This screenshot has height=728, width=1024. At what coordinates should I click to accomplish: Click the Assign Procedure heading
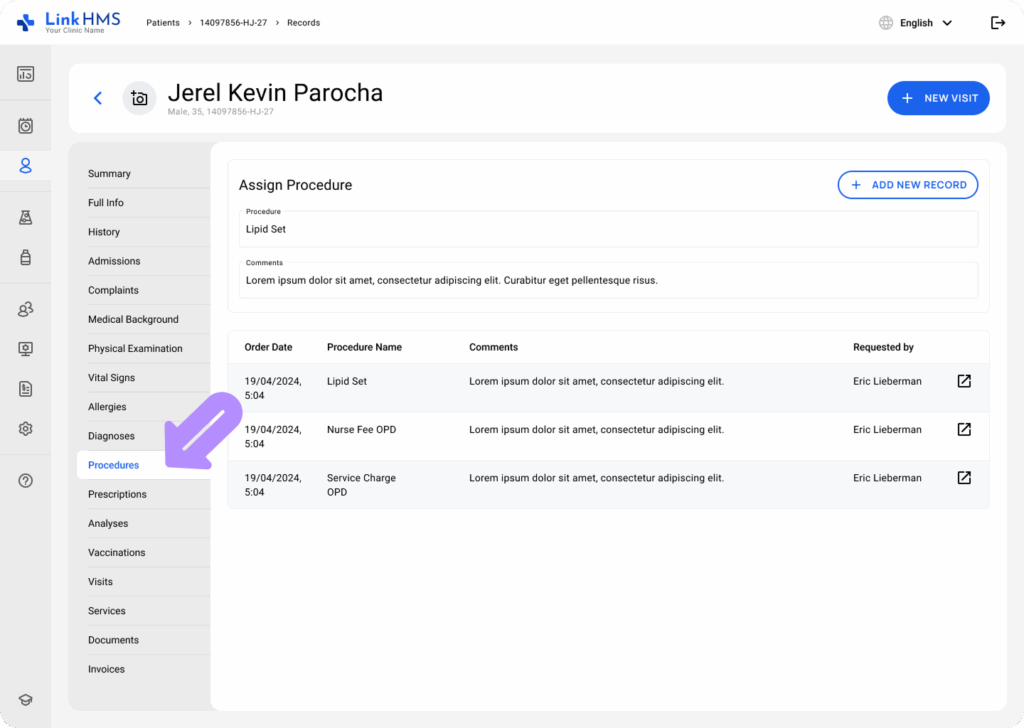coord(295,185)
